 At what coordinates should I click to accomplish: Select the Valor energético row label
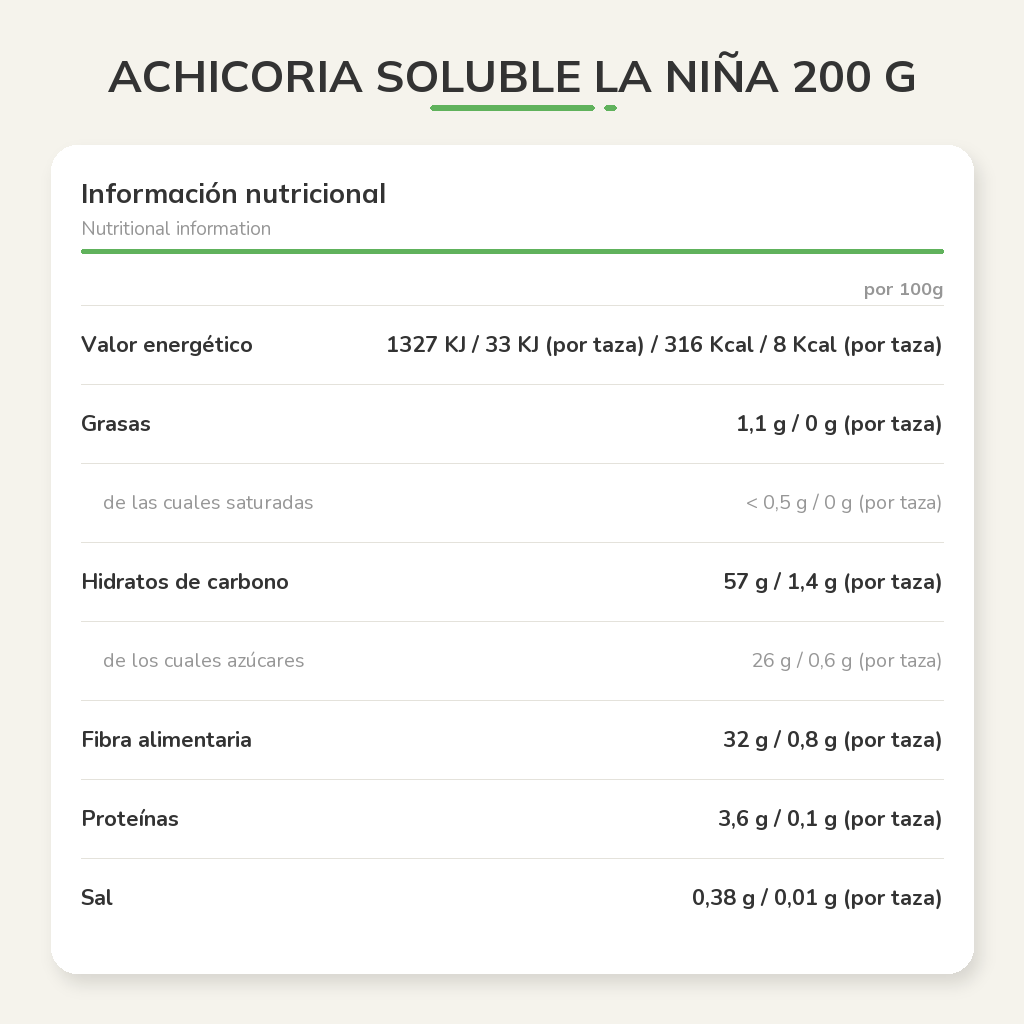(x=167, y=345)
